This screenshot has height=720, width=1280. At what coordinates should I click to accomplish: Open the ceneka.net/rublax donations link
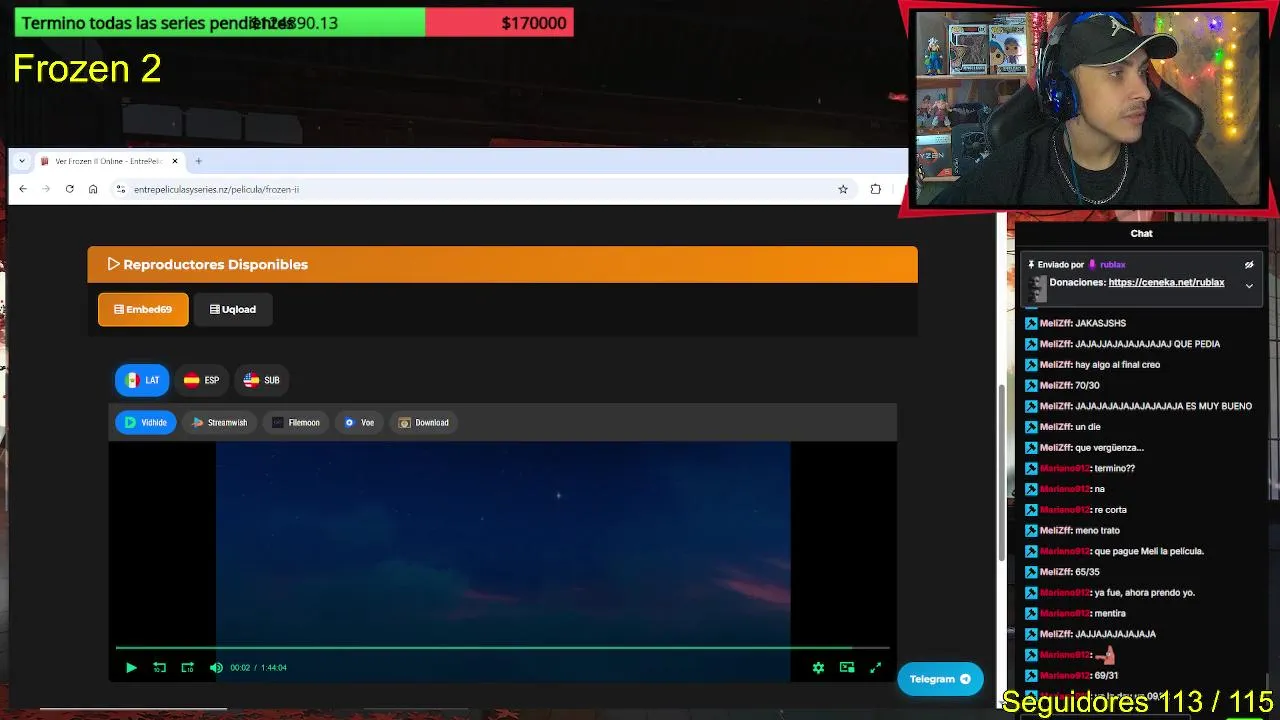1166,283
